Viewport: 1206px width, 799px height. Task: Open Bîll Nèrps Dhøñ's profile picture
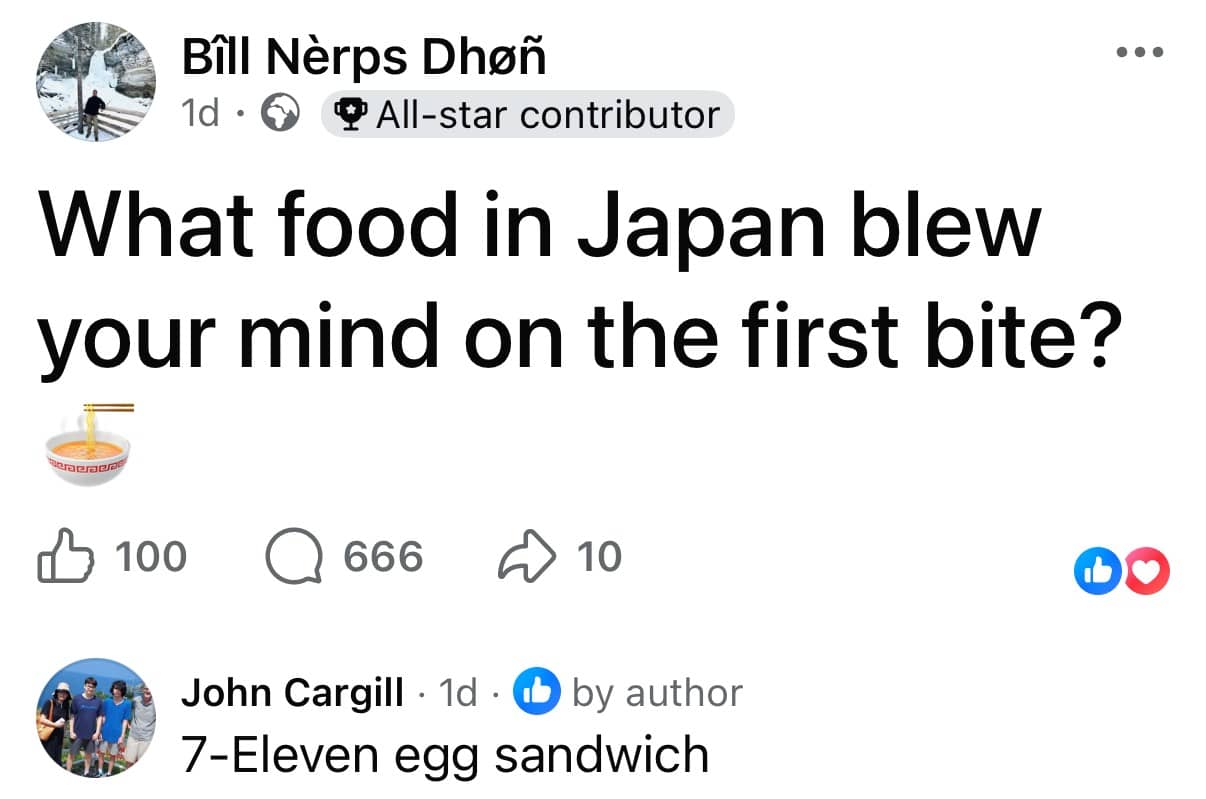(x=95, y=81)
